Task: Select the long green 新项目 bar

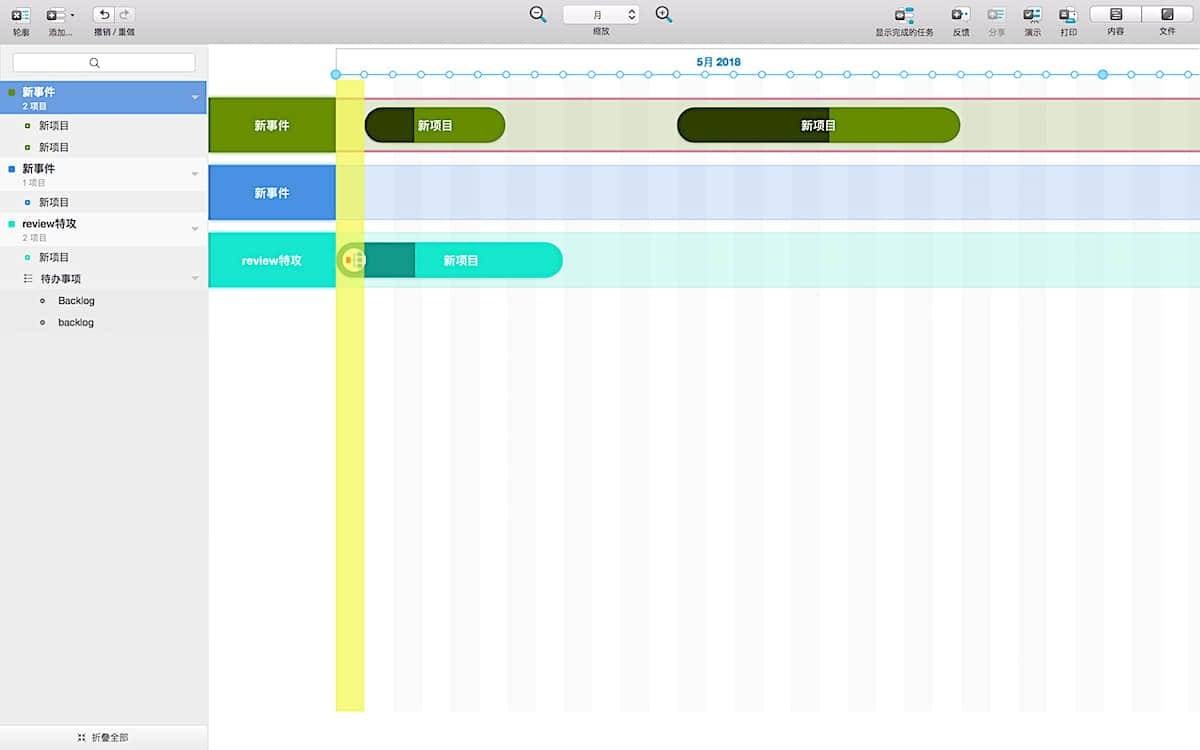Action: (818, 125)
